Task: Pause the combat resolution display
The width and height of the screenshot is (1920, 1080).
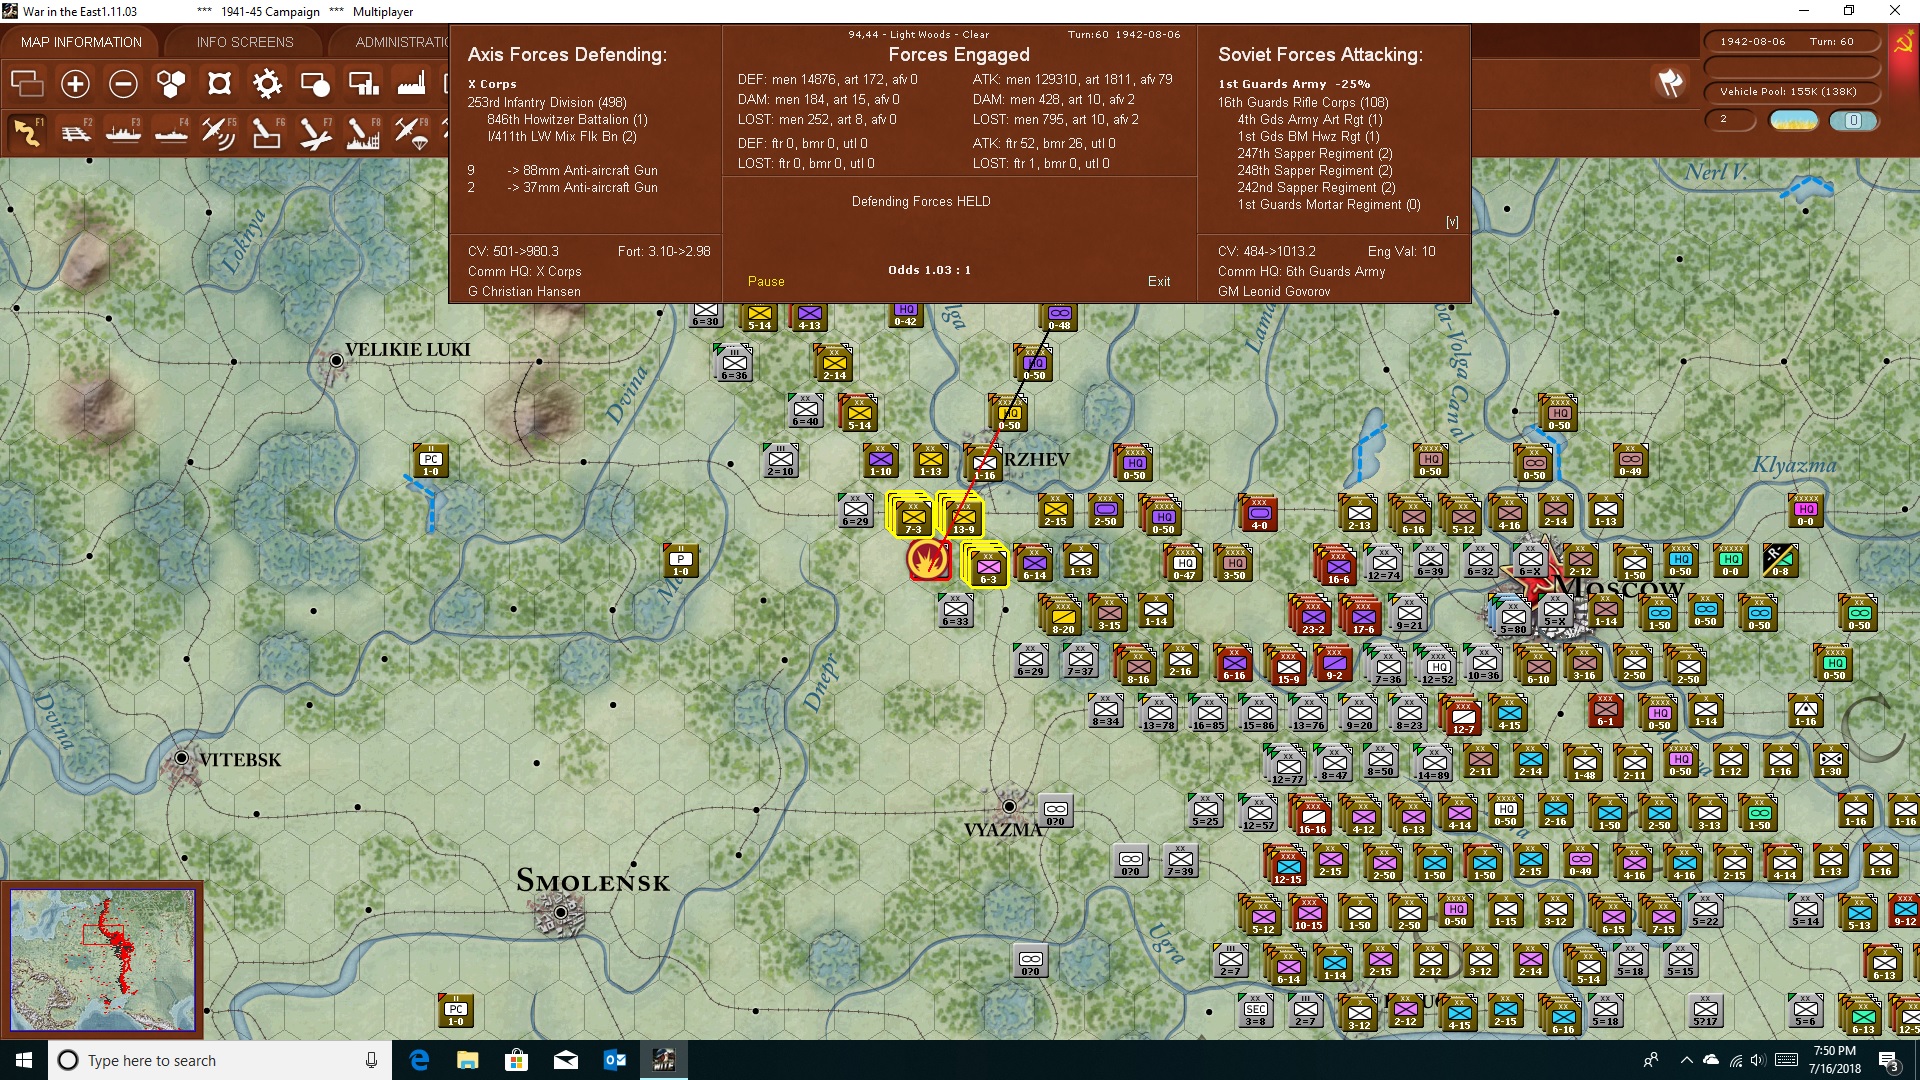Action: (766, 282)
